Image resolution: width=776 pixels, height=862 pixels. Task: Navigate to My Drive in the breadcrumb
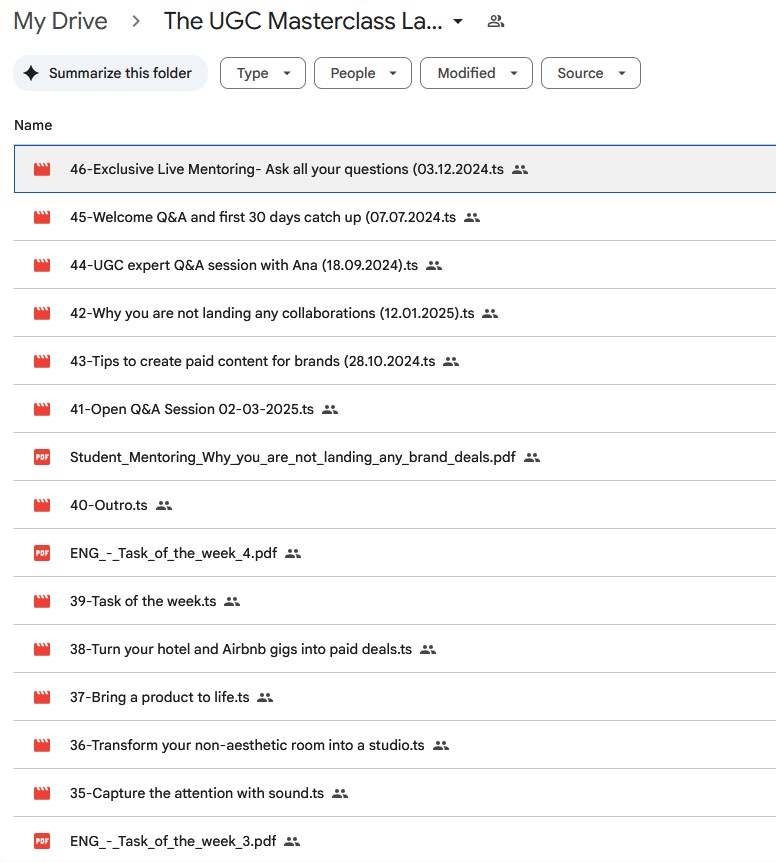61,21
